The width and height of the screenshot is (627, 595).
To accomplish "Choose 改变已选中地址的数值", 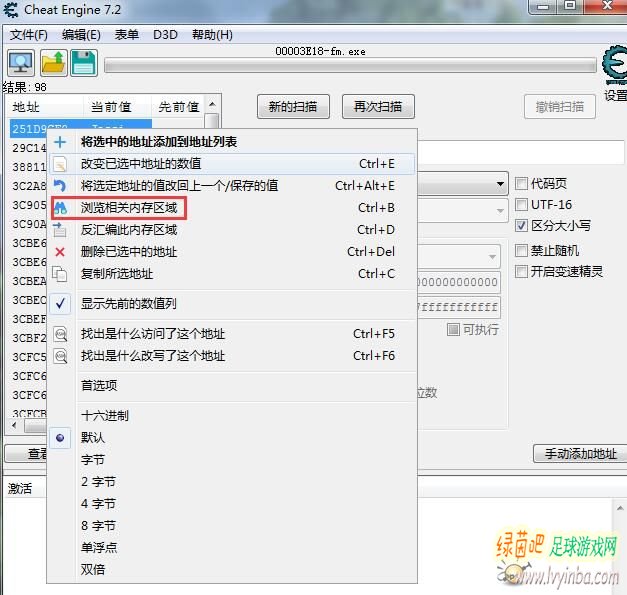I will [232, 164].
